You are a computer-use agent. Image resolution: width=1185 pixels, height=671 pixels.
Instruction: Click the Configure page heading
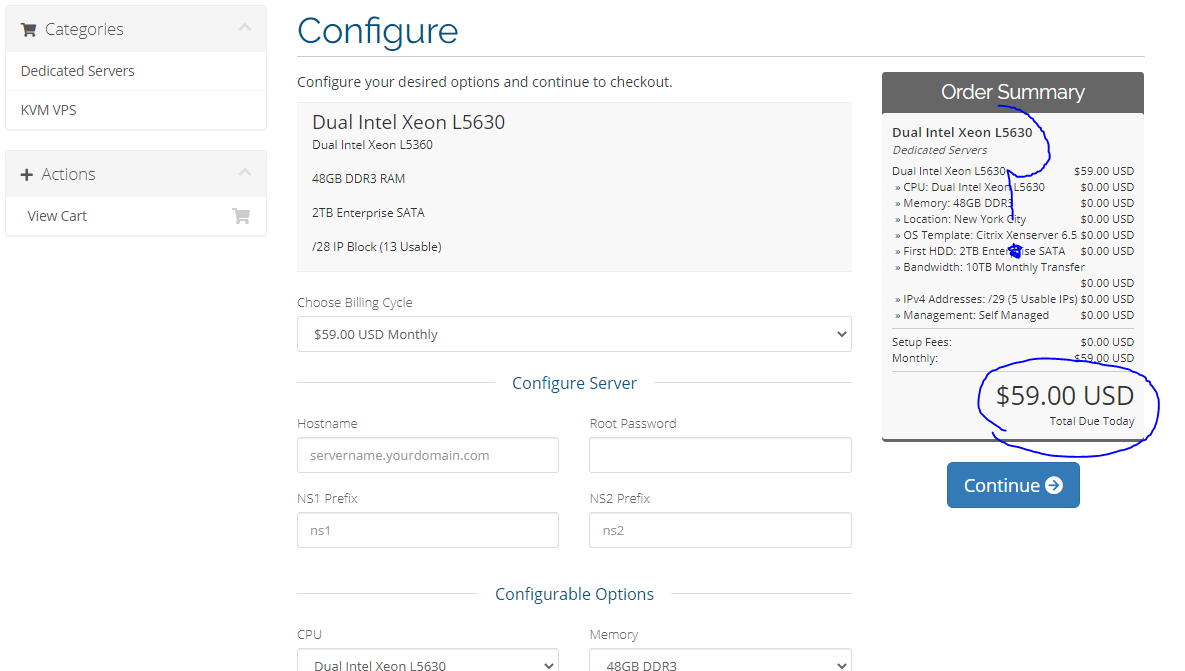378,31
